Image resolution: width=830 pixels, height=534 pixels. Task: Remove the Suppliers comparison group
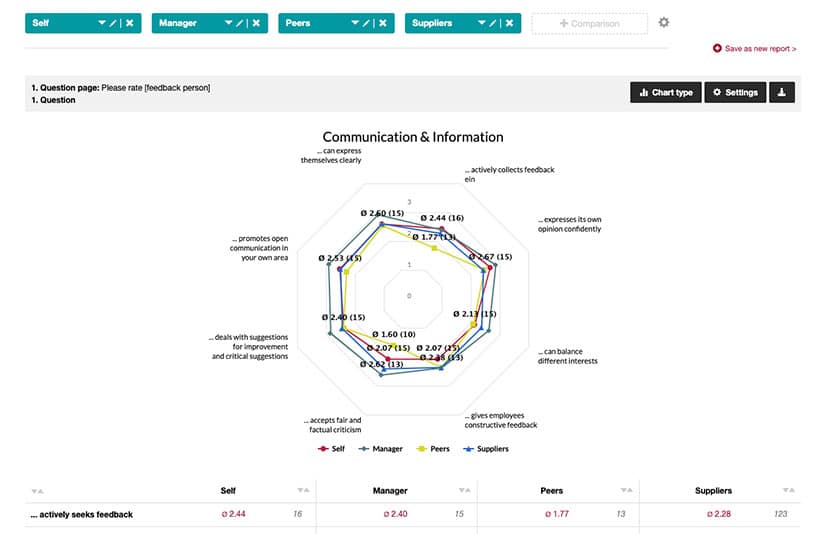point(509,23)
